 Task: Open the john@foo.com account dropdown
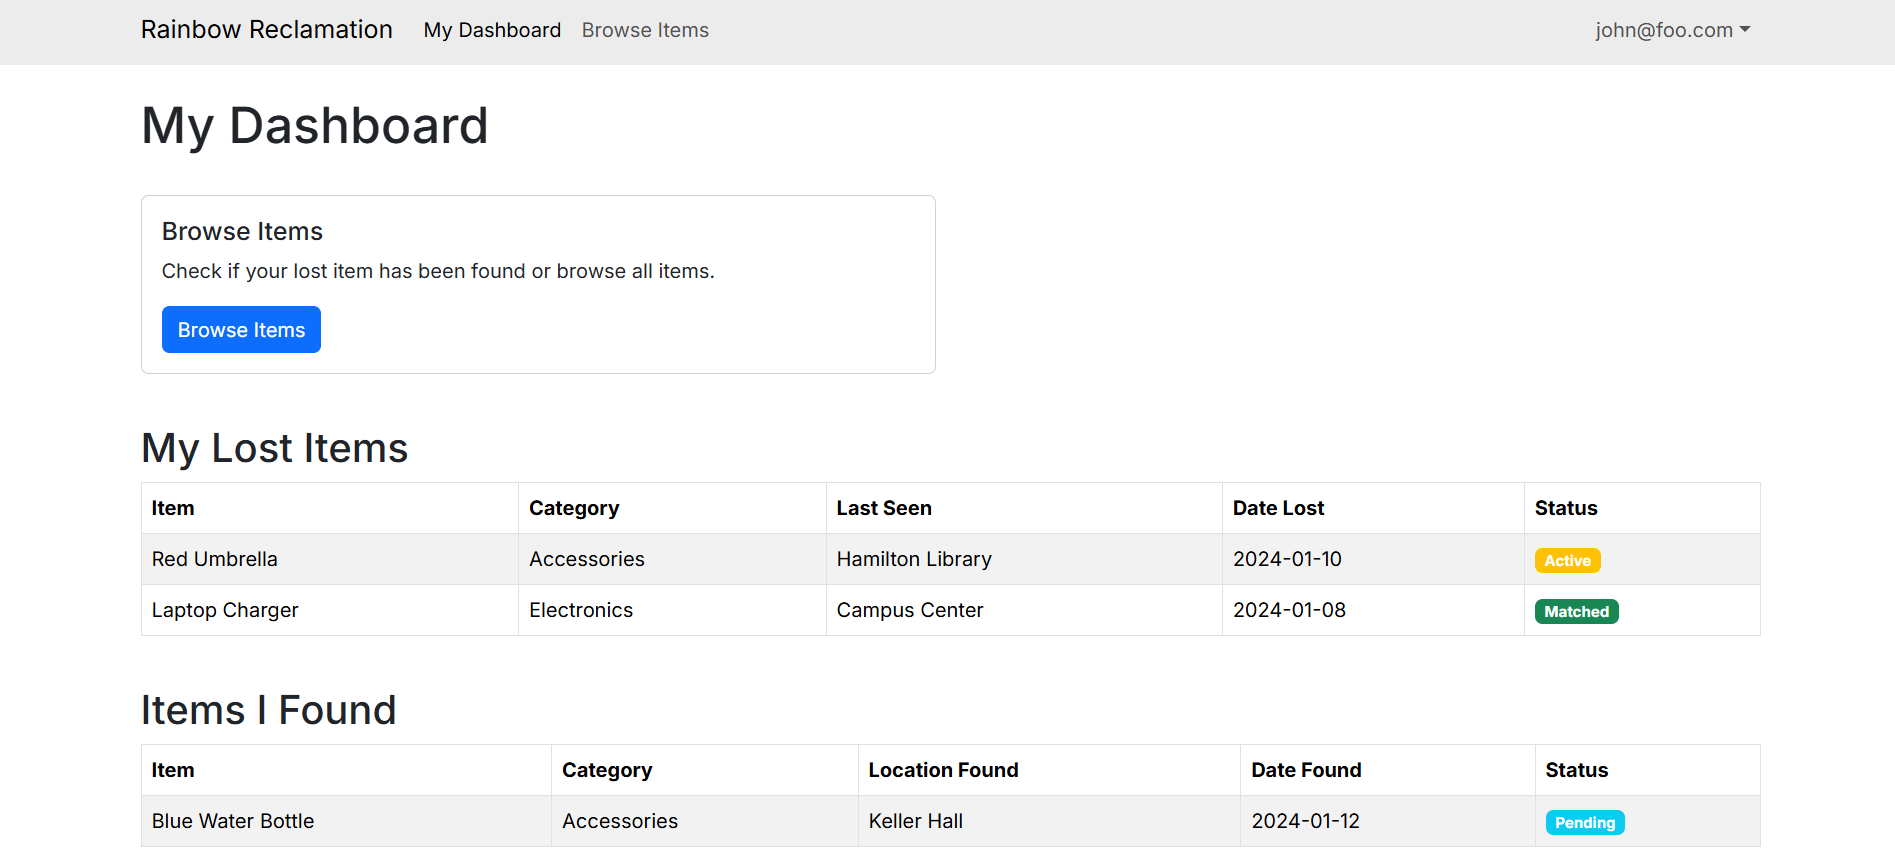tap(1672, 30)
